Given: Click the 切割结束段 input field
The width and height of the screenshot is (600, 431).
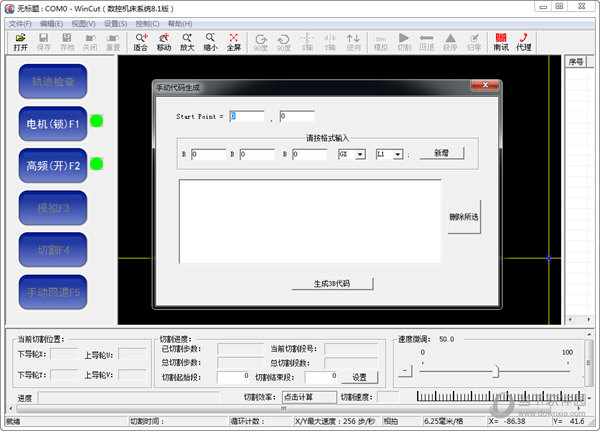Looking at the screenshot, I should click(x=321, y=377).
